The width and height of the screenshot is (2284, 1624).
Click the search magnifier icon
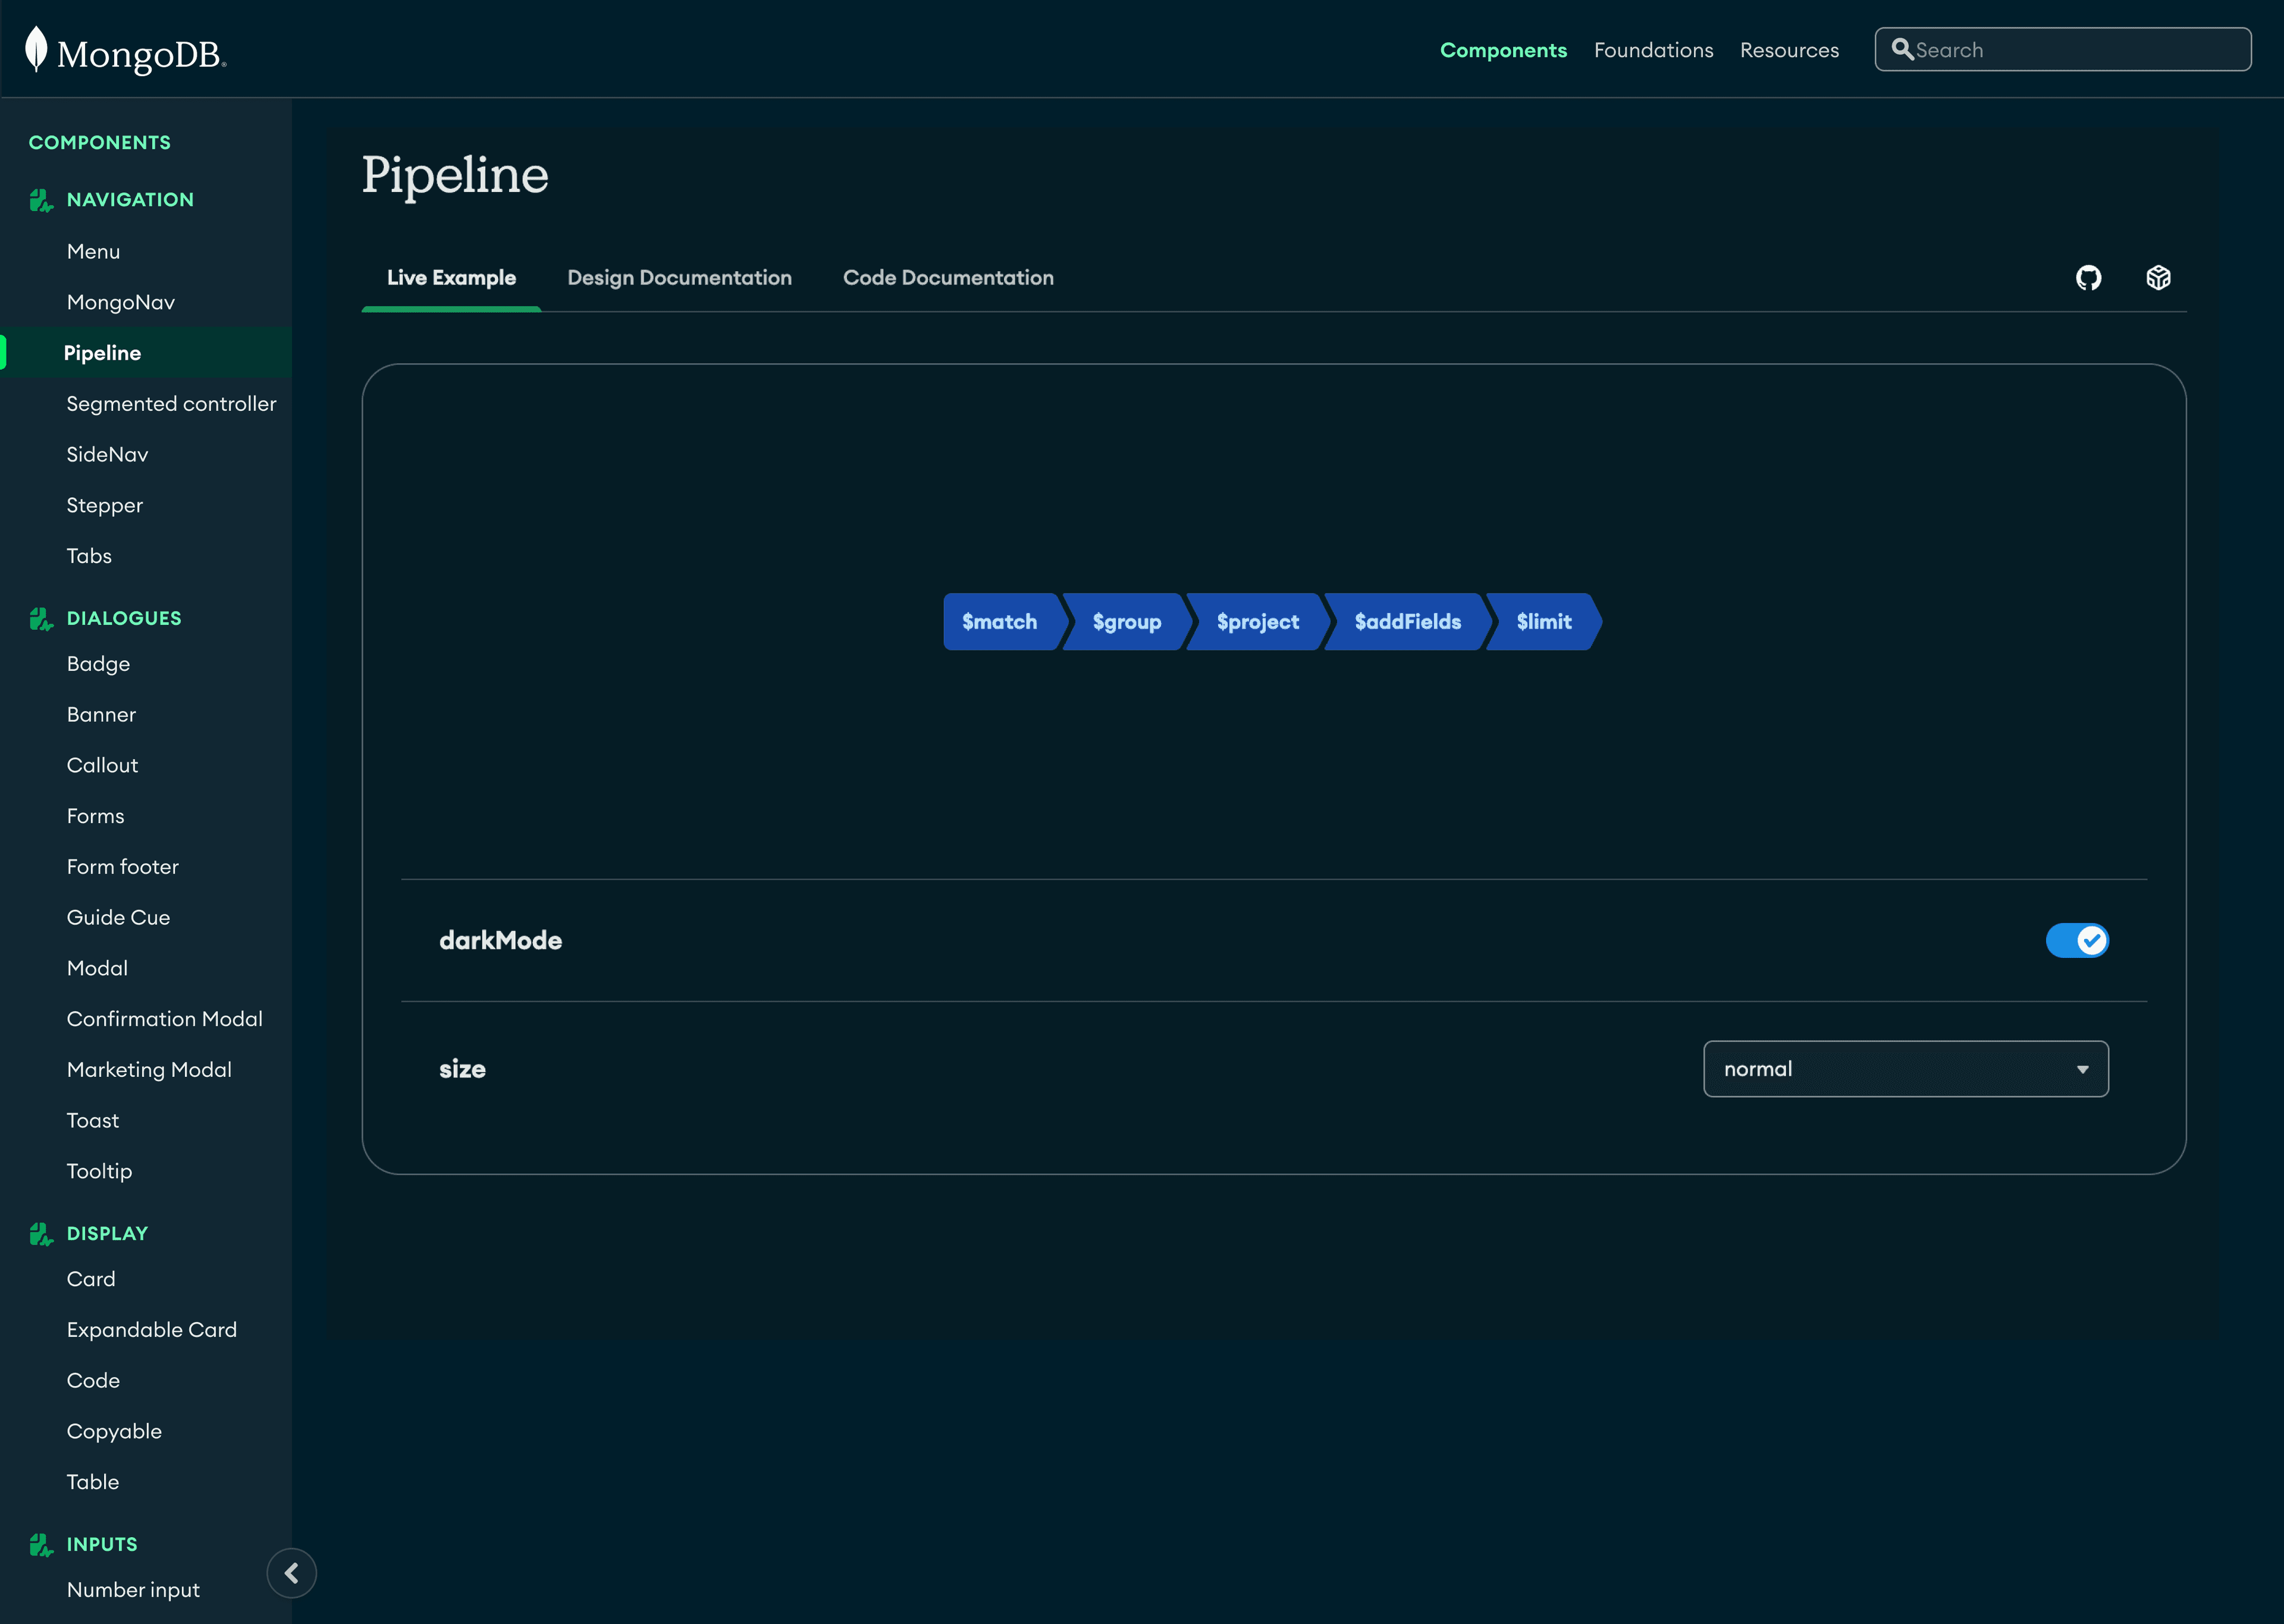1904,49
